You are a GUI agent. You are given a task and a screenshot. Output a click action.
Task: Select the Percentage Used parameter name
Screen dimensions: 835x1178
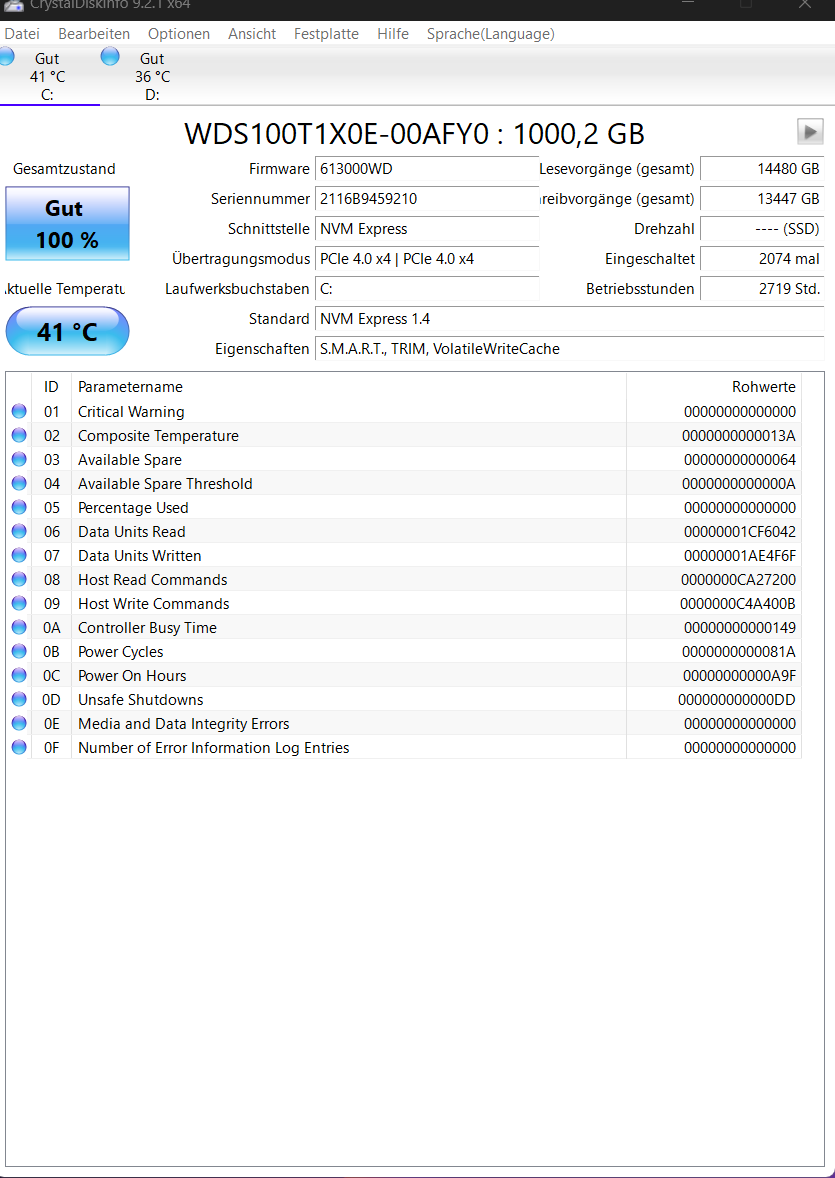click(133, 508)
